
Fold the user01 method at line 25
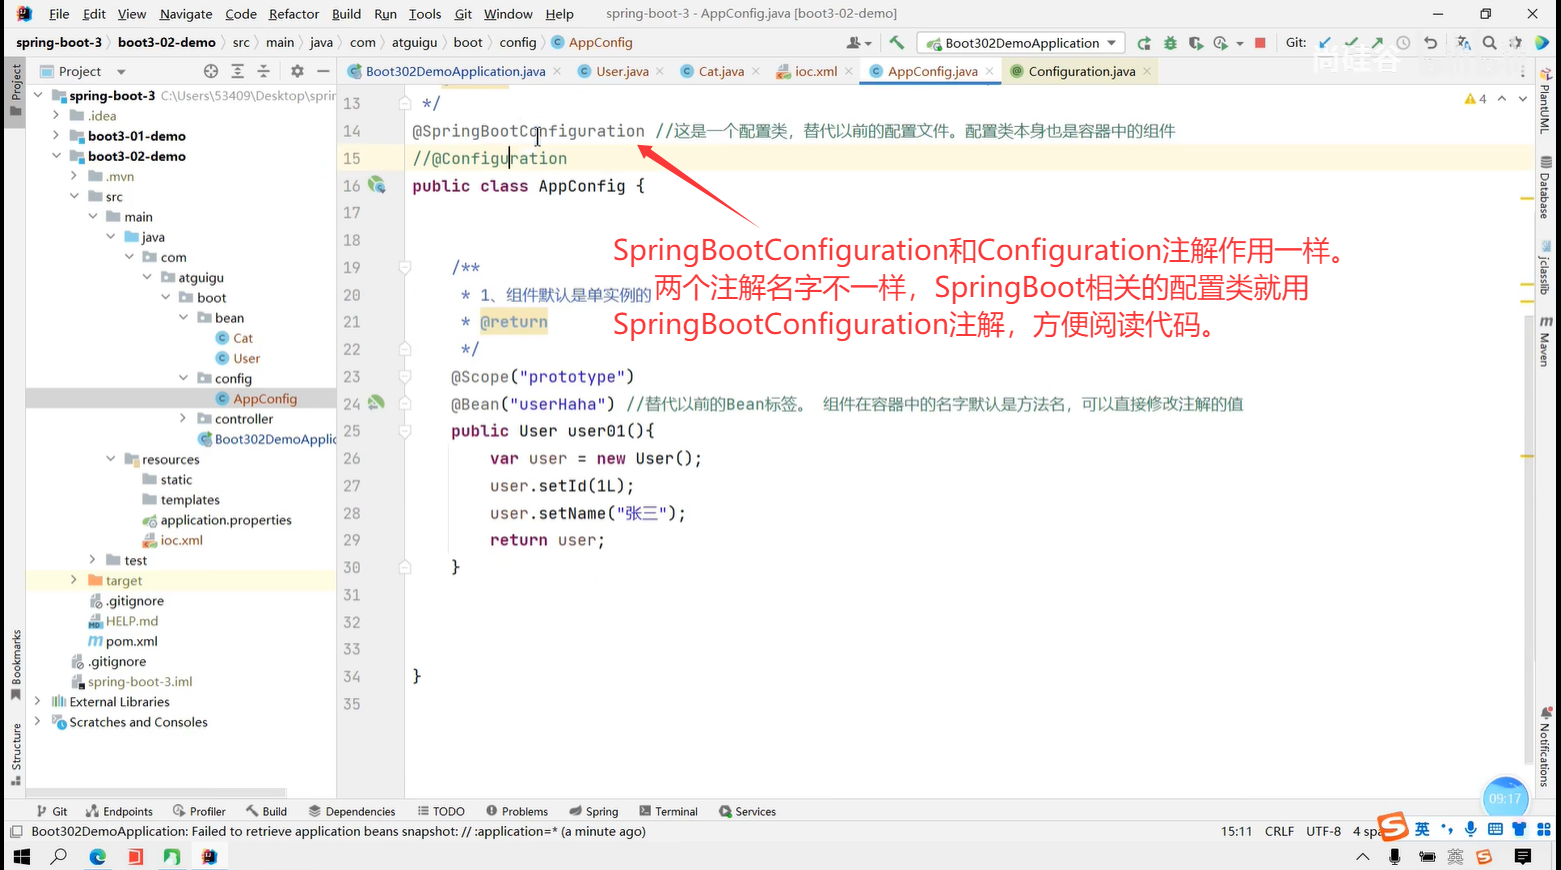pyautogui.click(x=405, y=431)
